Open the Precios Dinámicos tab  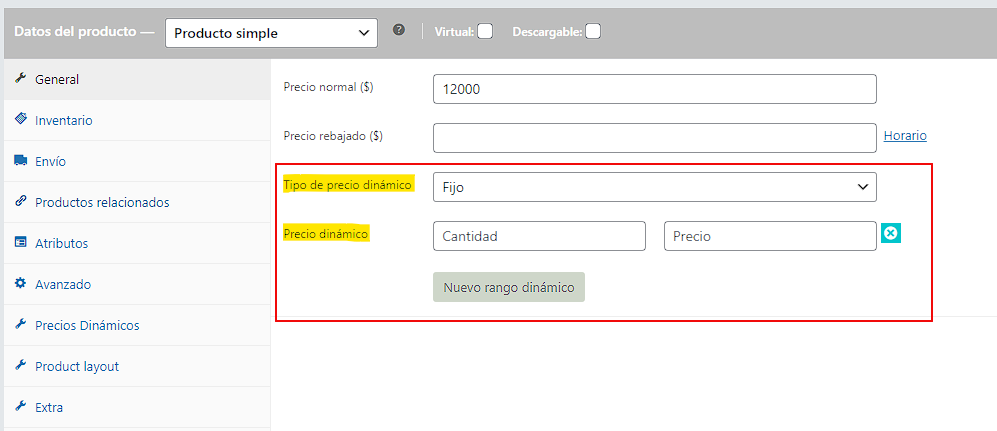click(x=87, y=325)
